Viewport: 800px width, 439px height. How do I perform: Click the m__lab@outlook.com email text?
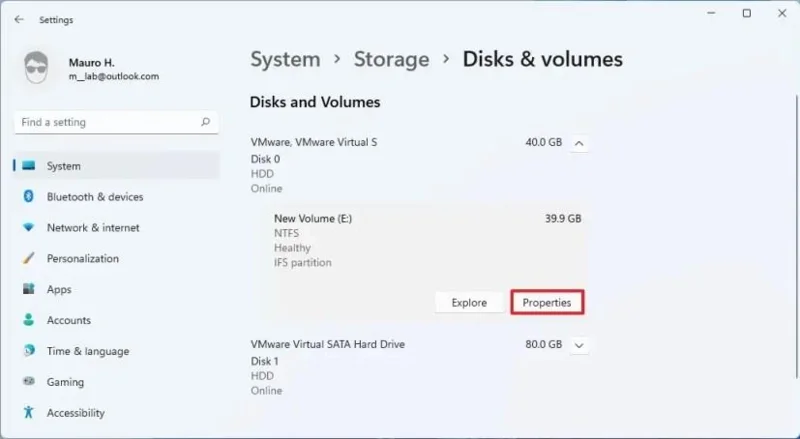114,77
